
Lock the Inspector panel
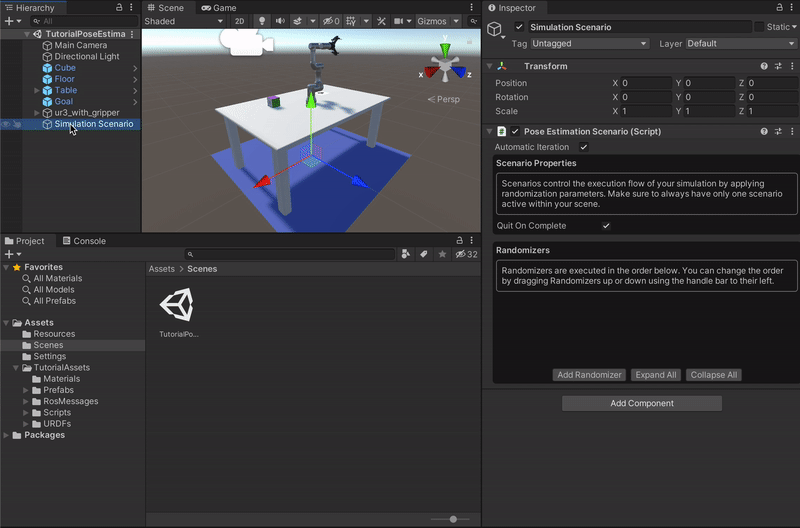(779, 7)
